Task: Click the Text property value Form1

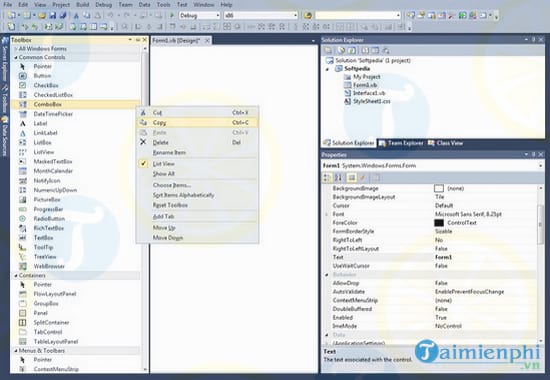Action: tap(443, 257)
